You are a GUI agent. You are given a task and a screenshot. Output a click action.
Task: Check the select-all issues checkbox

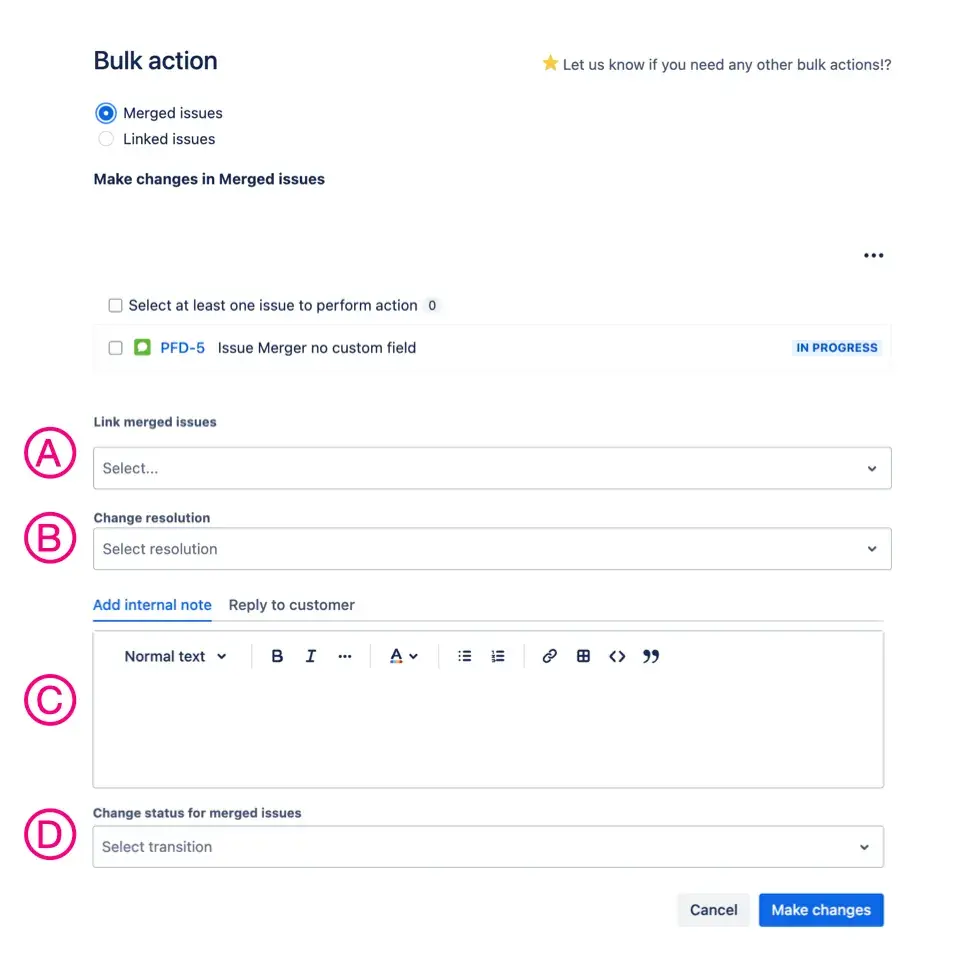point(115,305)
